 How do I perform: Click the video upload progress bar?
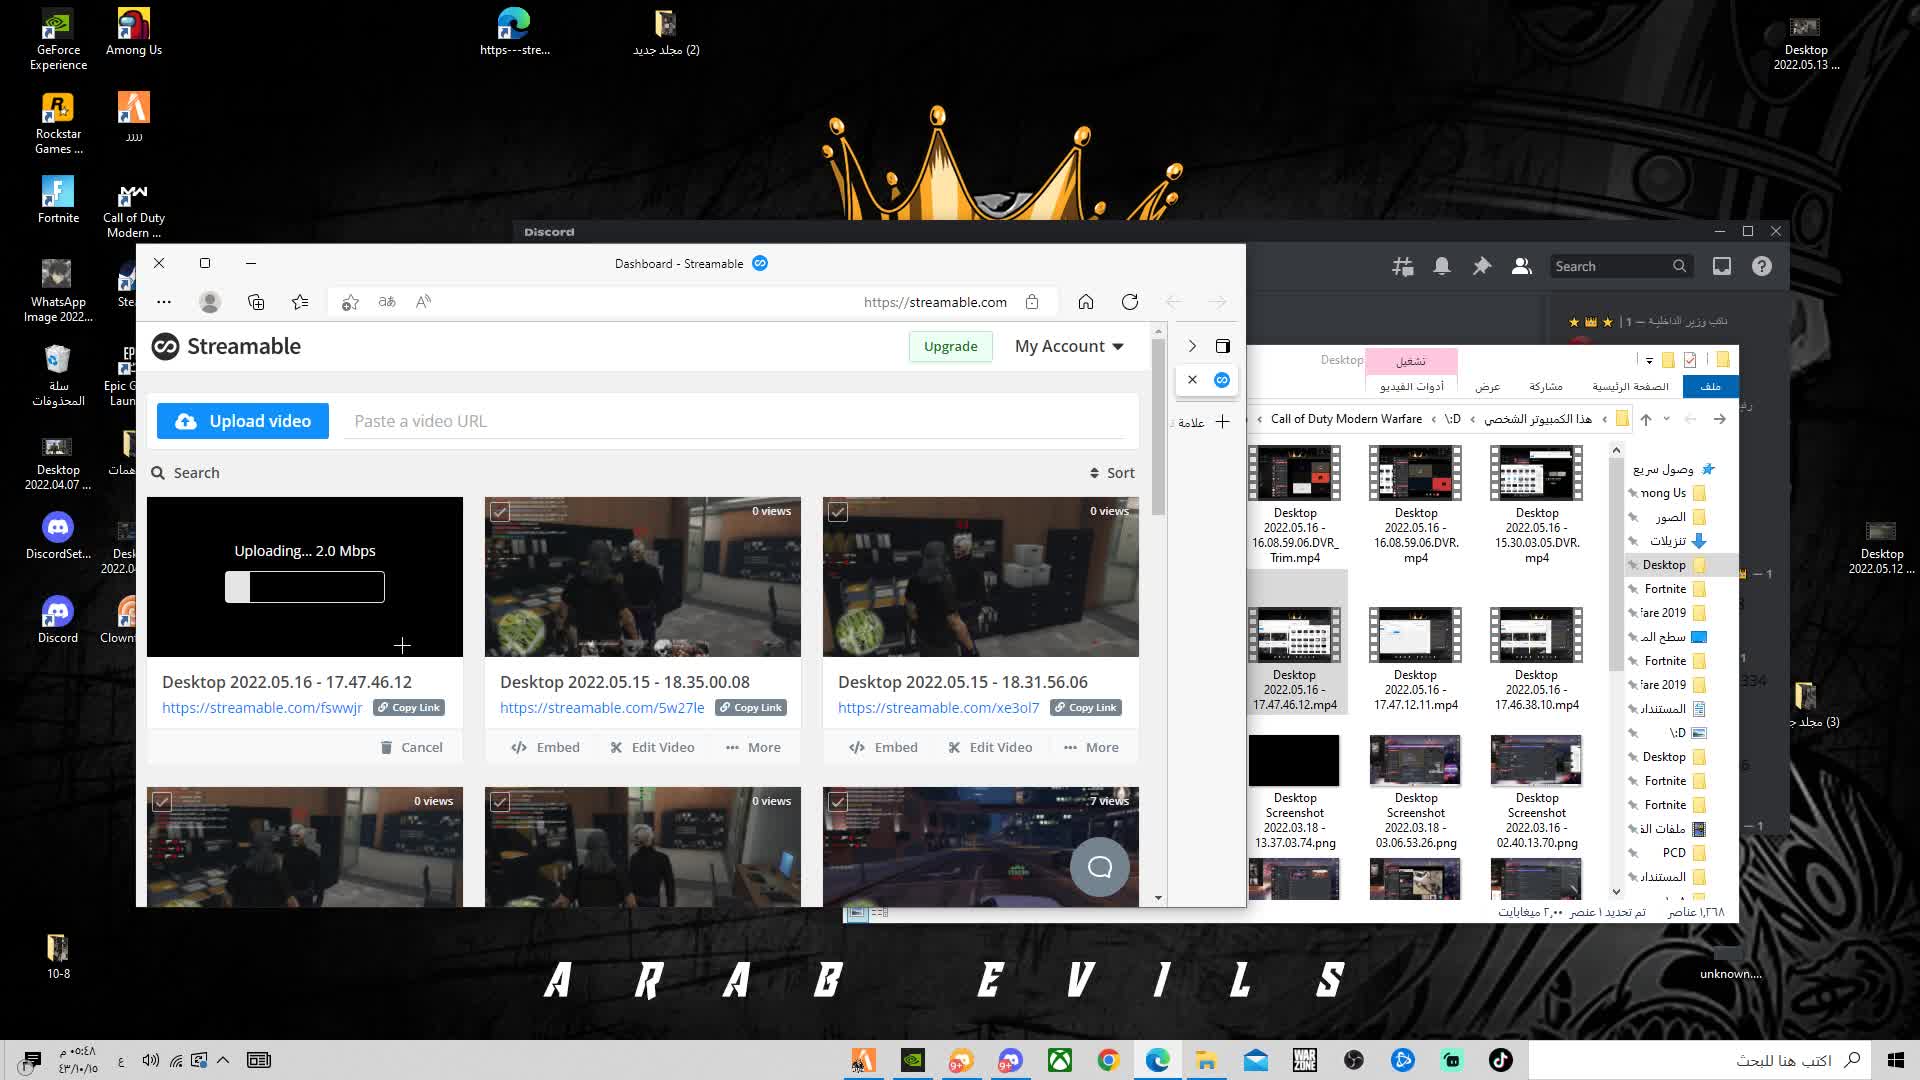pyautogui.click(x=305, y=587)
